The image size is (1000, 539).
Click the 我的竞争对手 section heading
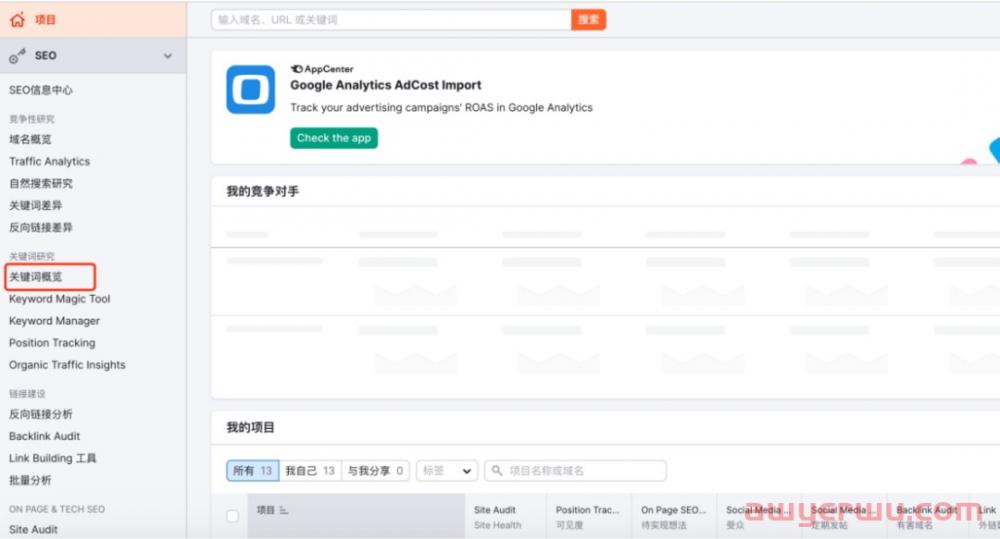coord(263,191)
